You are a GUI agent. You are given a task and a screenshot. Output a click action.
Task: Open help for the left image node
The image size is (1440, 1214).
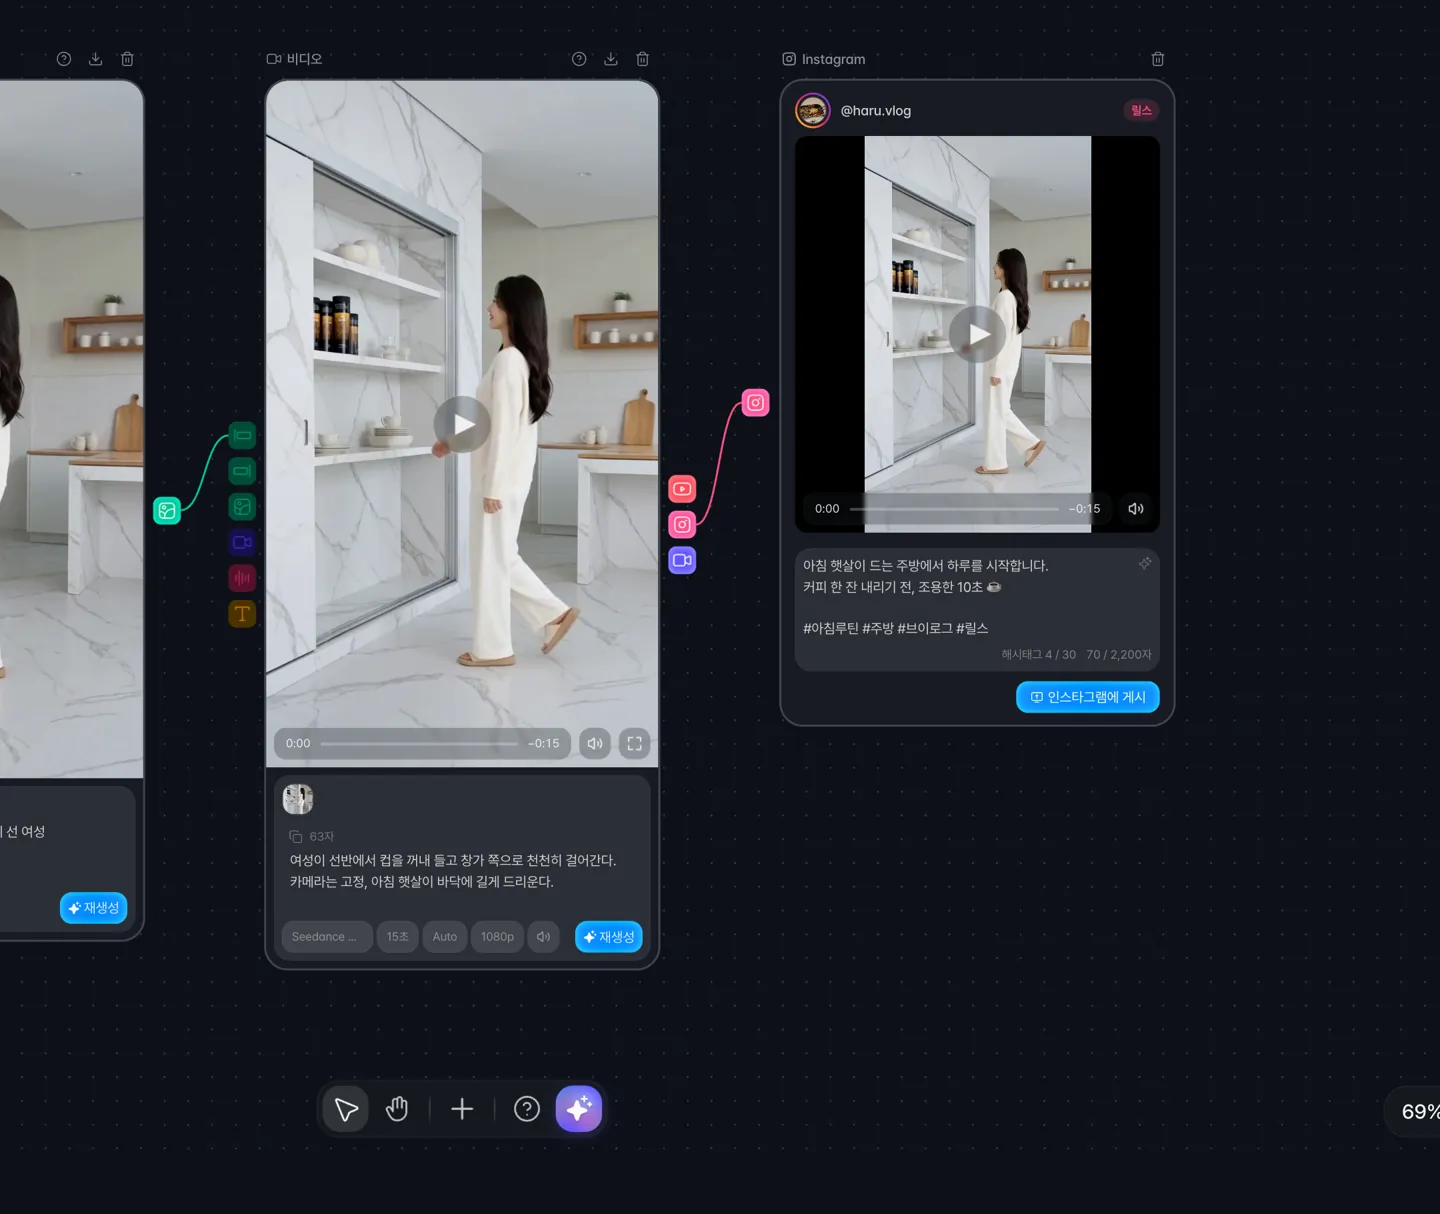(x=64, y=59)
